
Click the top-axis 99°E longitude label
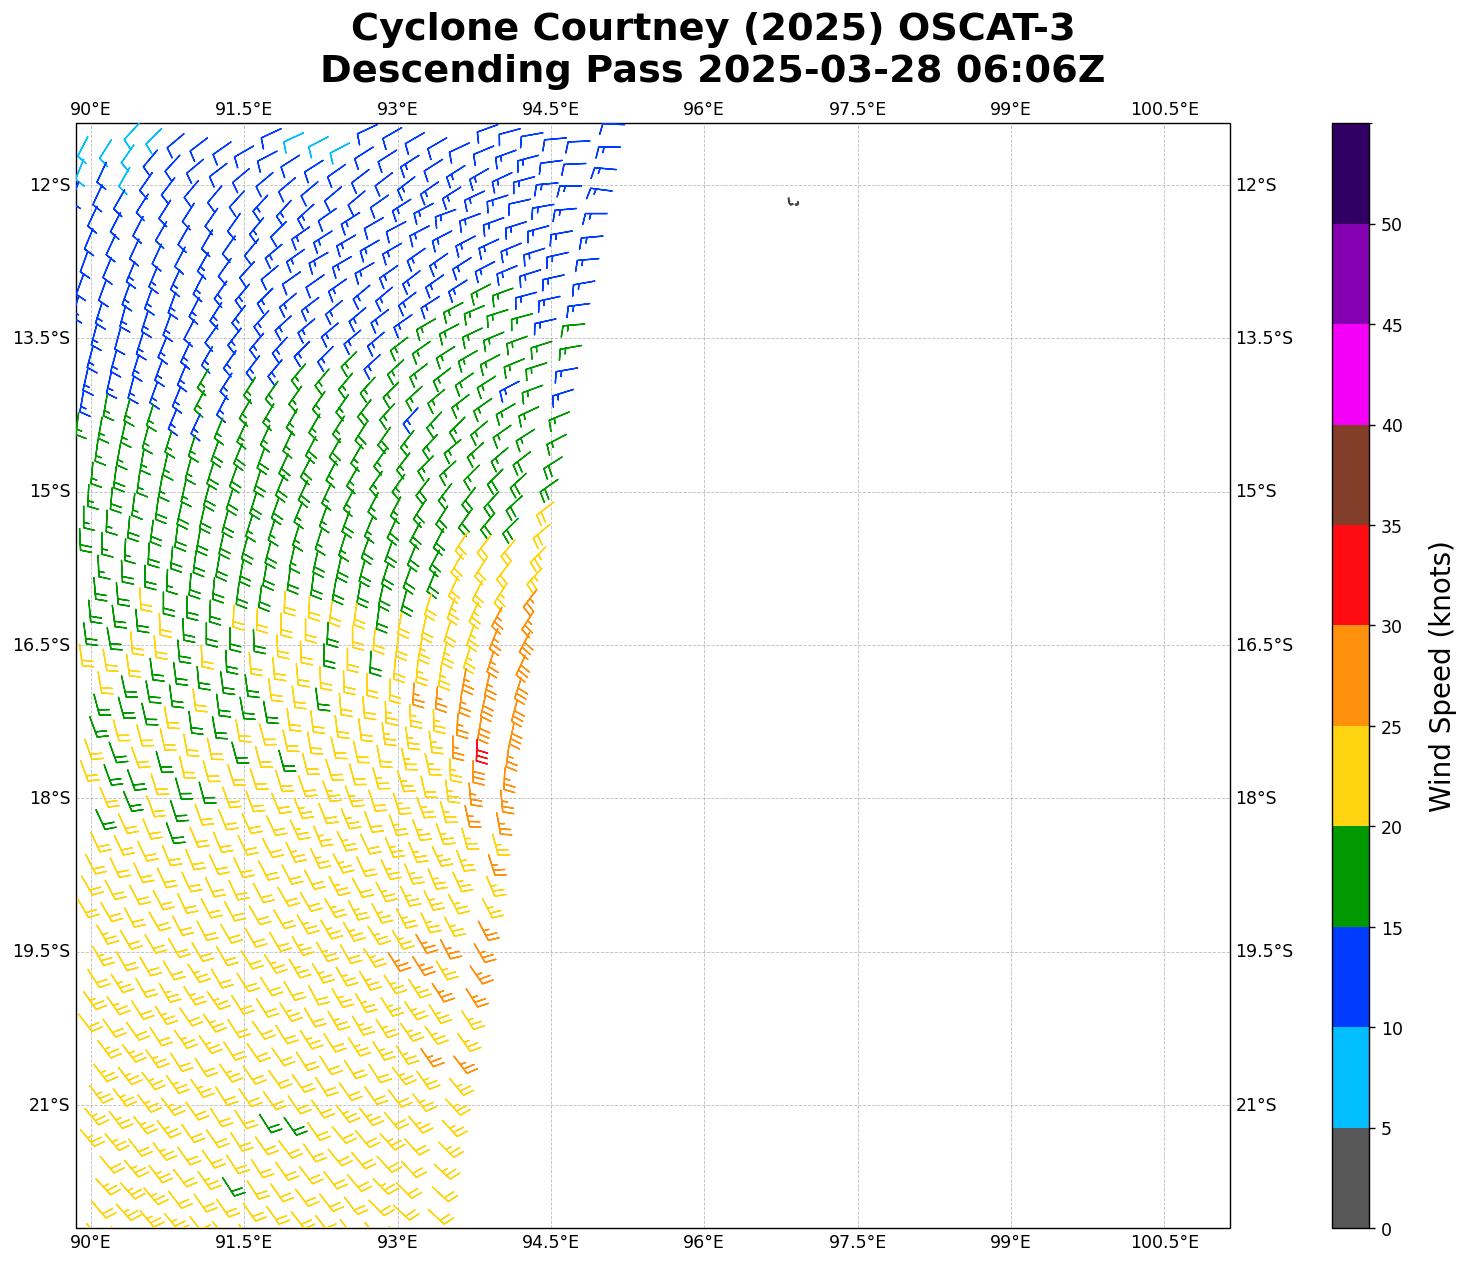[1010, 109]
